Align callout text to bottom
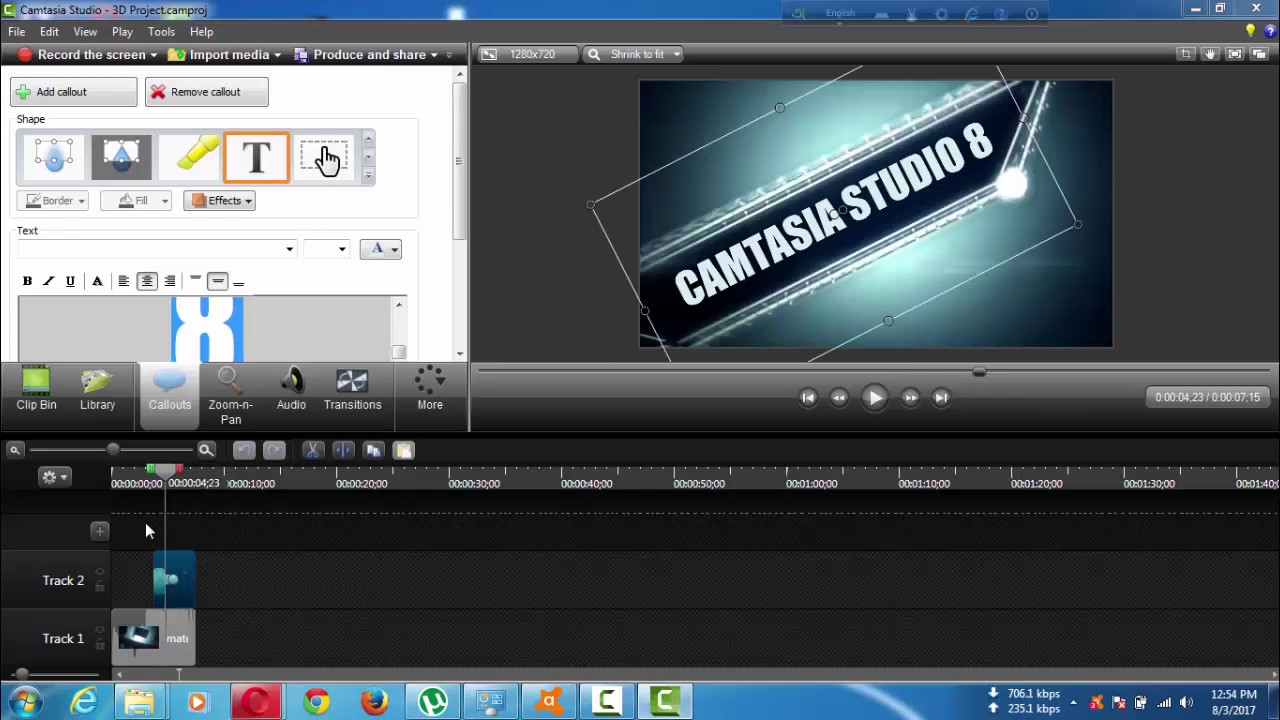Viewport: 1280px width, 720px height. 239,281
